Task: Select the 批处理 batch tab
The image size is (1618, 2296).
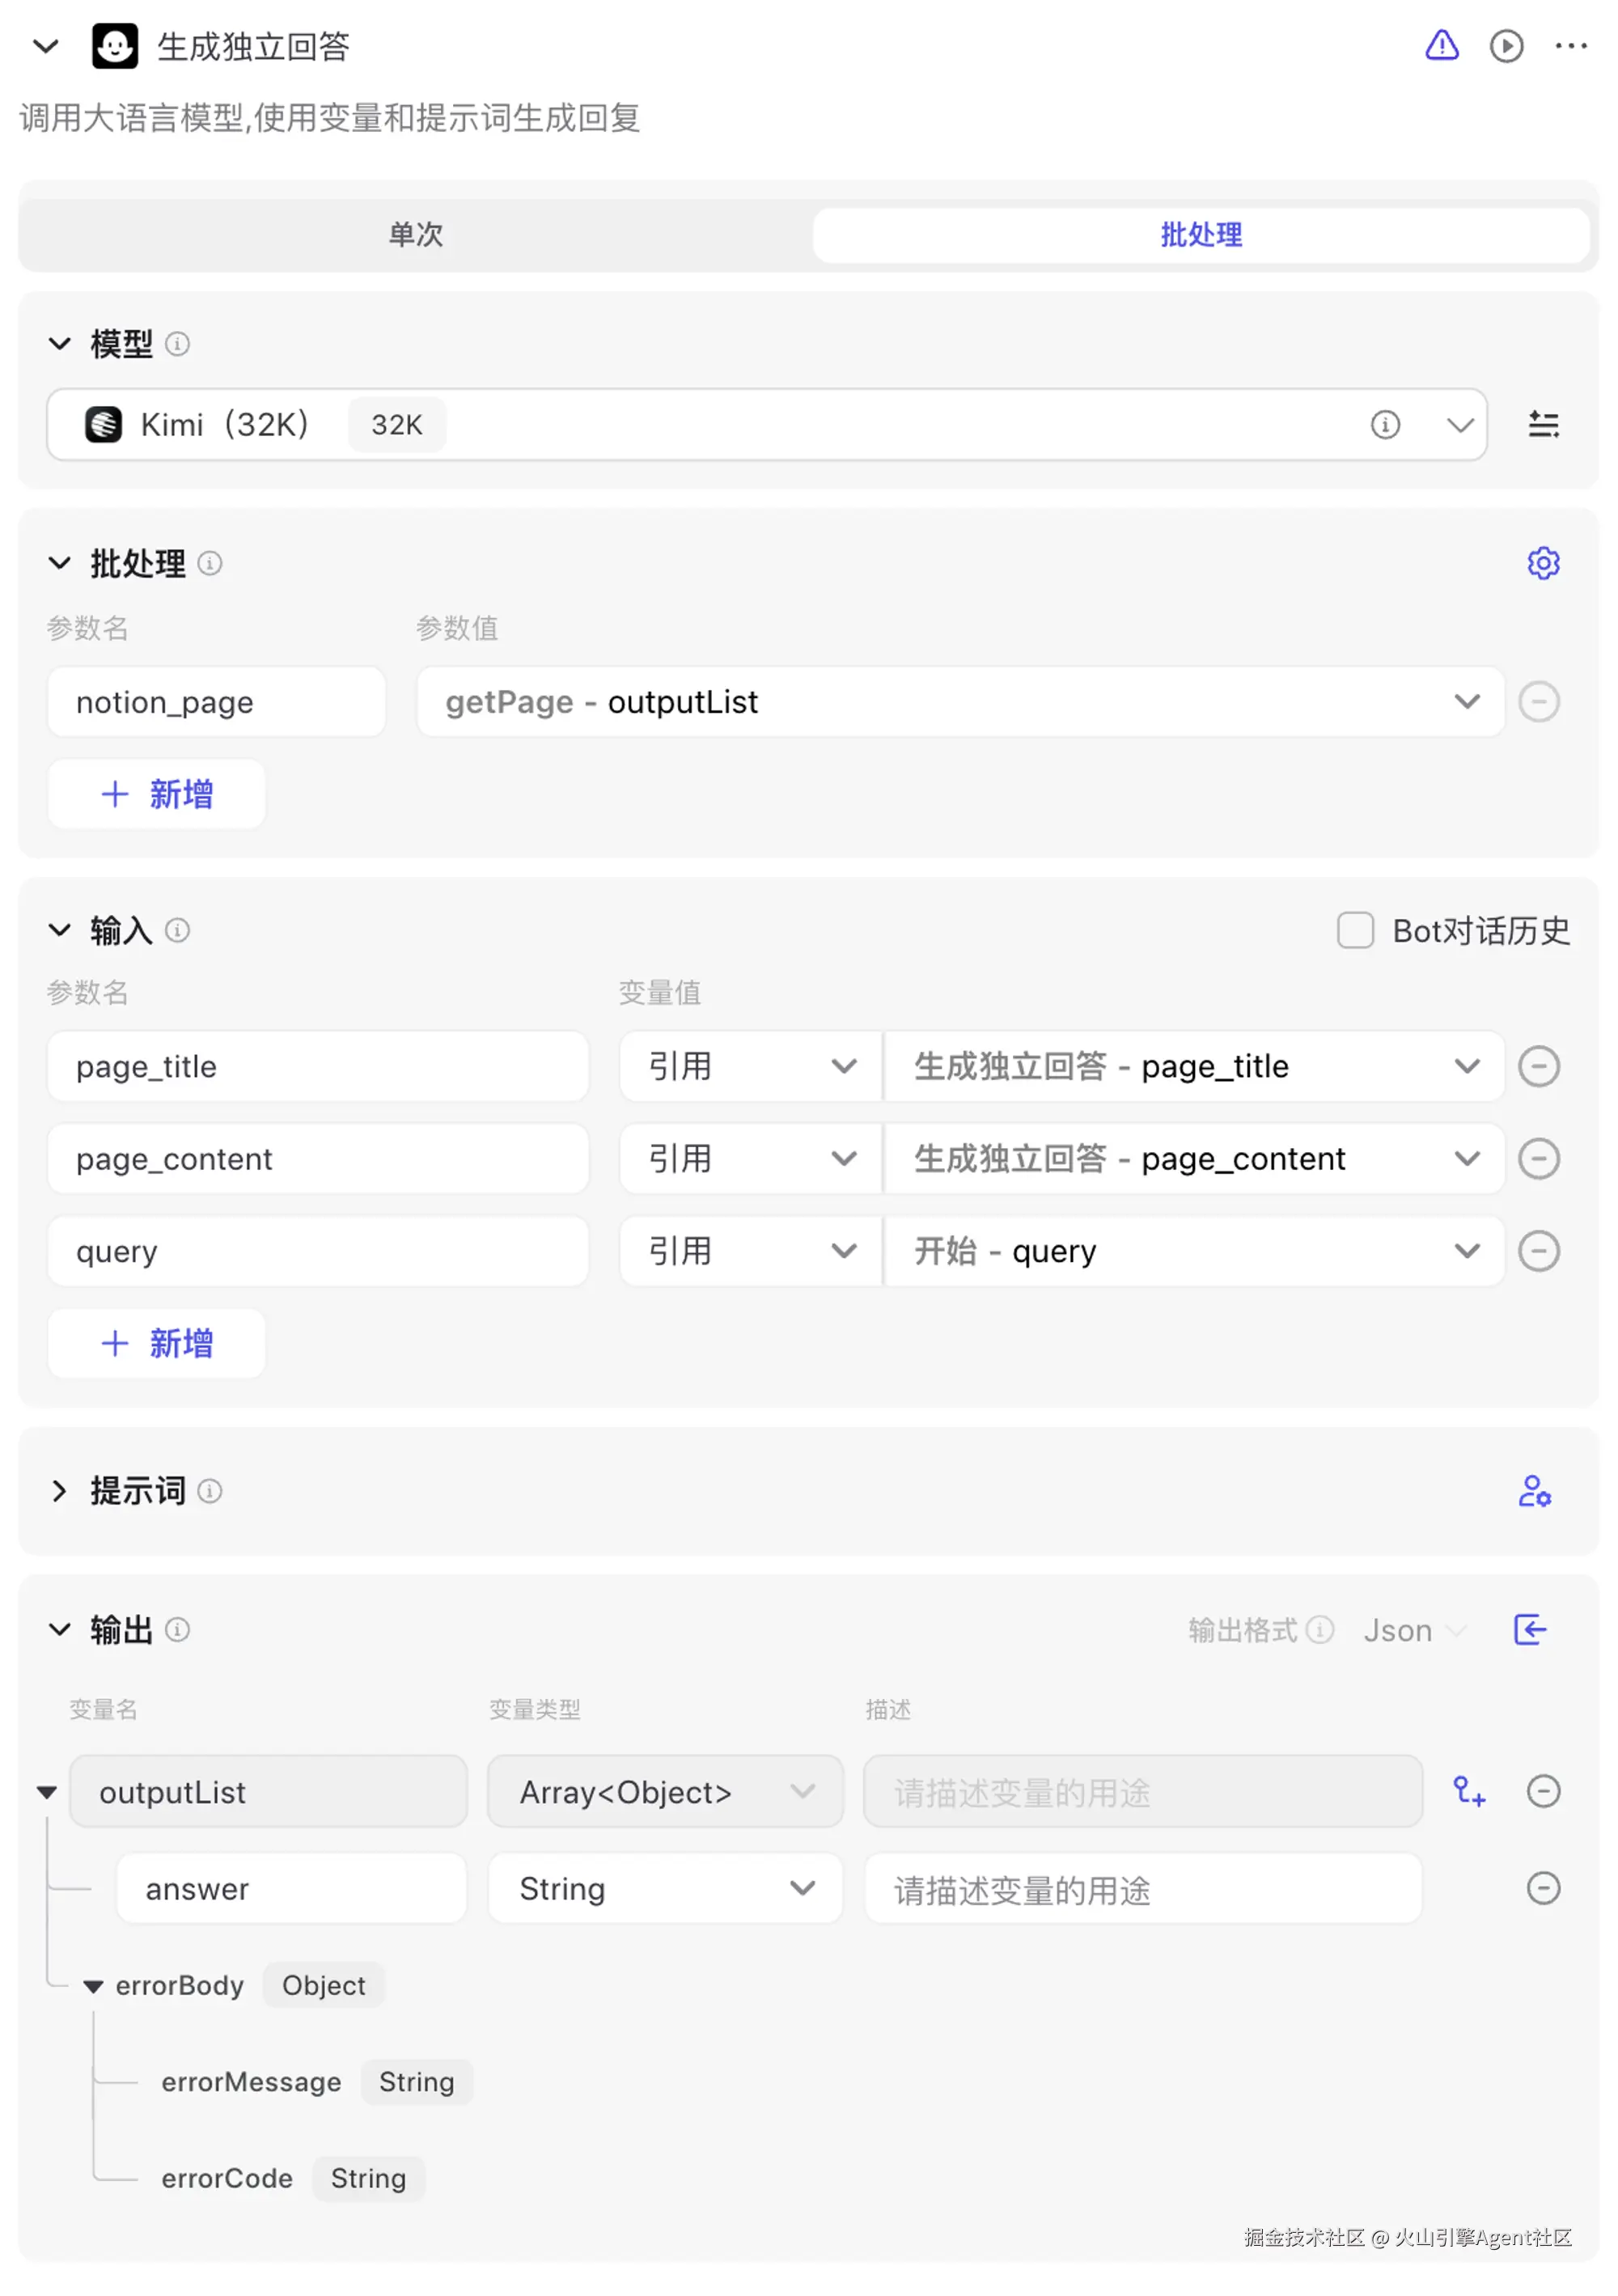Action: 1200,235
